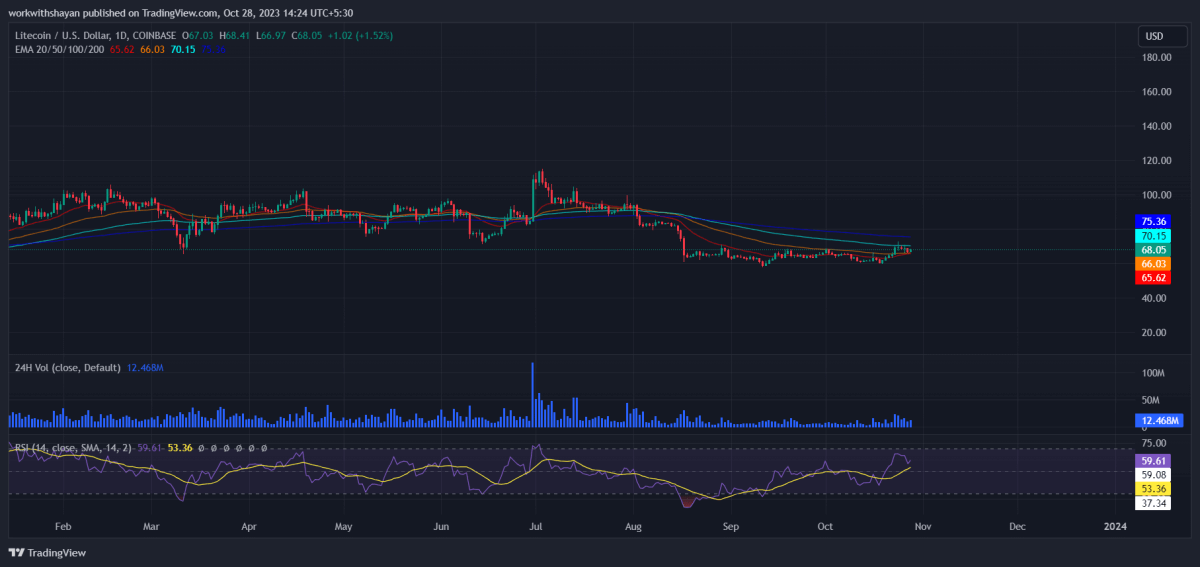
Task: Click the purple 59.61 RSI value tag
Action: tap(1153, 460)
